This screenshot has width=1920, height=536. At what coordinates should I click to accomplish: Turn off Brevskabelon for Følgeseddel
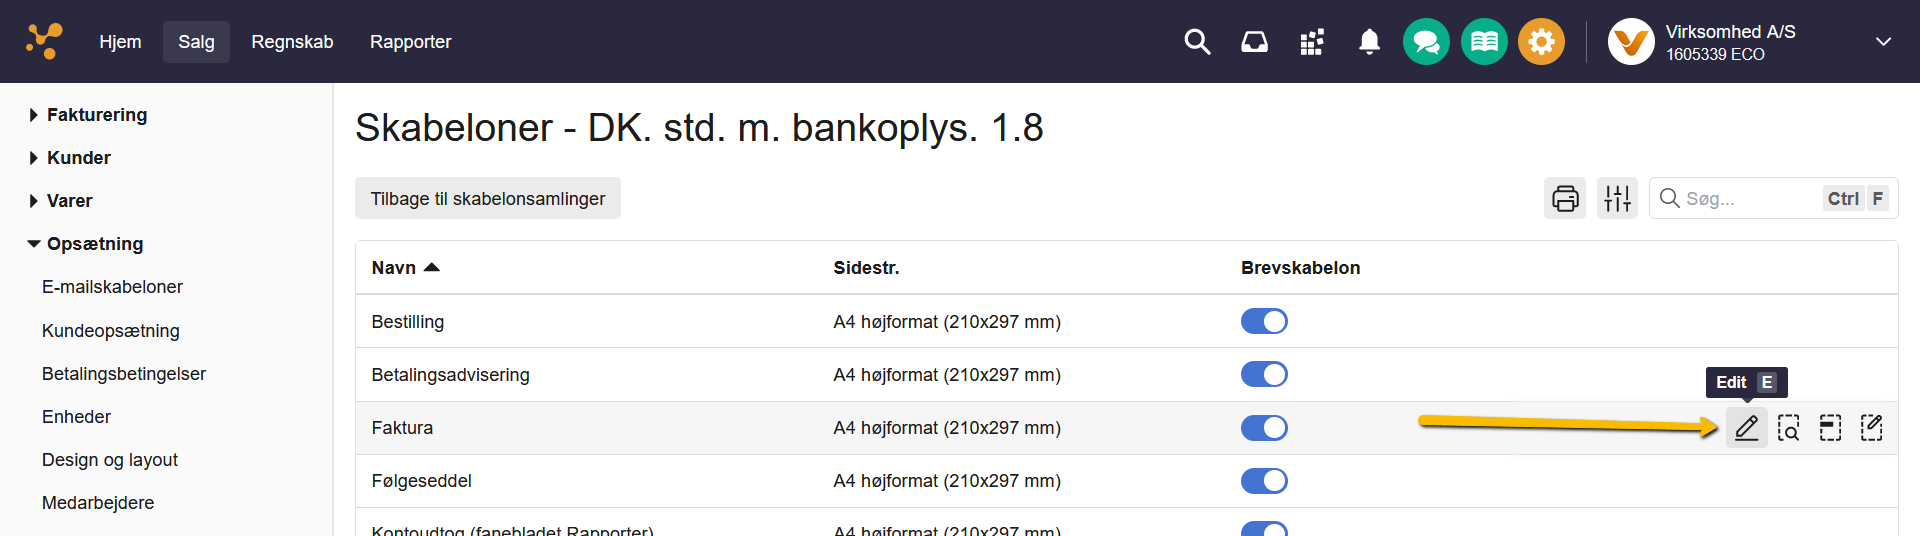pos(1264,481)
